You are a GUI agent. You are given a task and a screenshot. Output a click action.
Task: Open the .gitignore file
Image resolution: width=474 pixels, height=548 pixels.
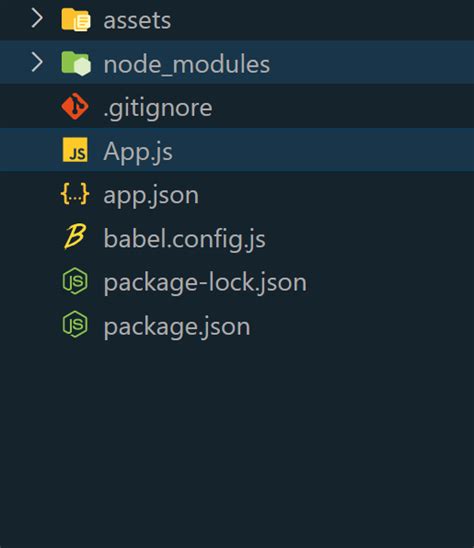coord(158,109)
